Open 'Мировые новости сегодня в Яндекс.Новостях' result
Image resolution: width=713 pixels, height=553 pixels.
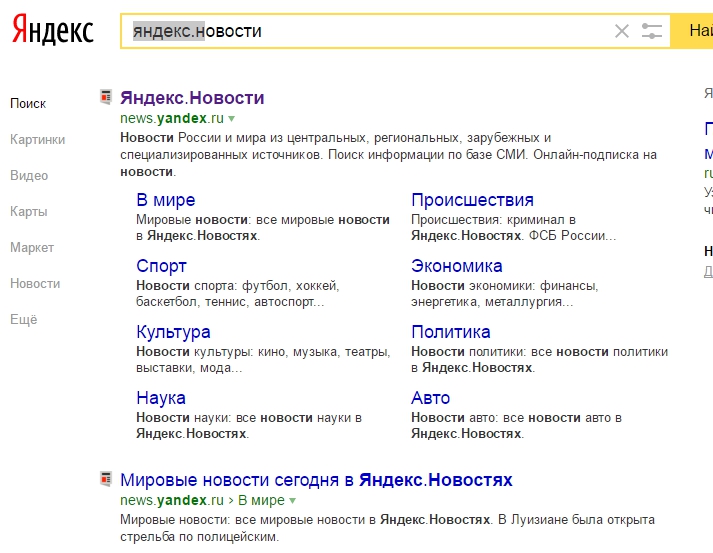pyautogui.click(x=316, y=480)
